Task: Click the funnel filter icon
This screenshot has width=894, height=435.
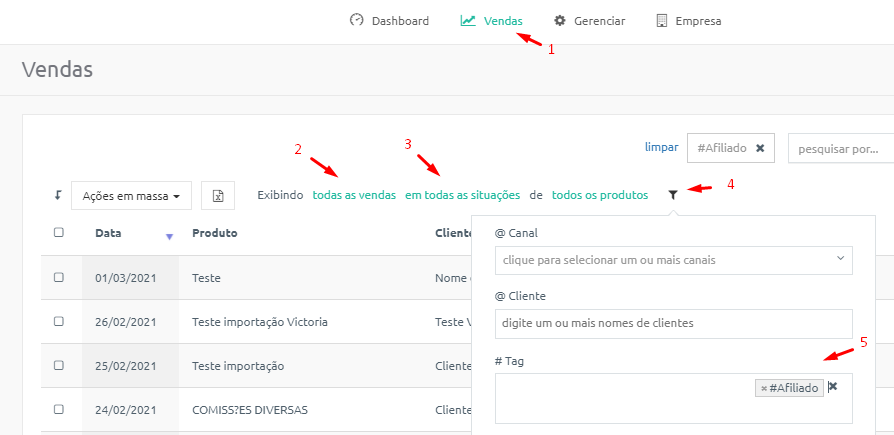Action: tap(673, 195)
